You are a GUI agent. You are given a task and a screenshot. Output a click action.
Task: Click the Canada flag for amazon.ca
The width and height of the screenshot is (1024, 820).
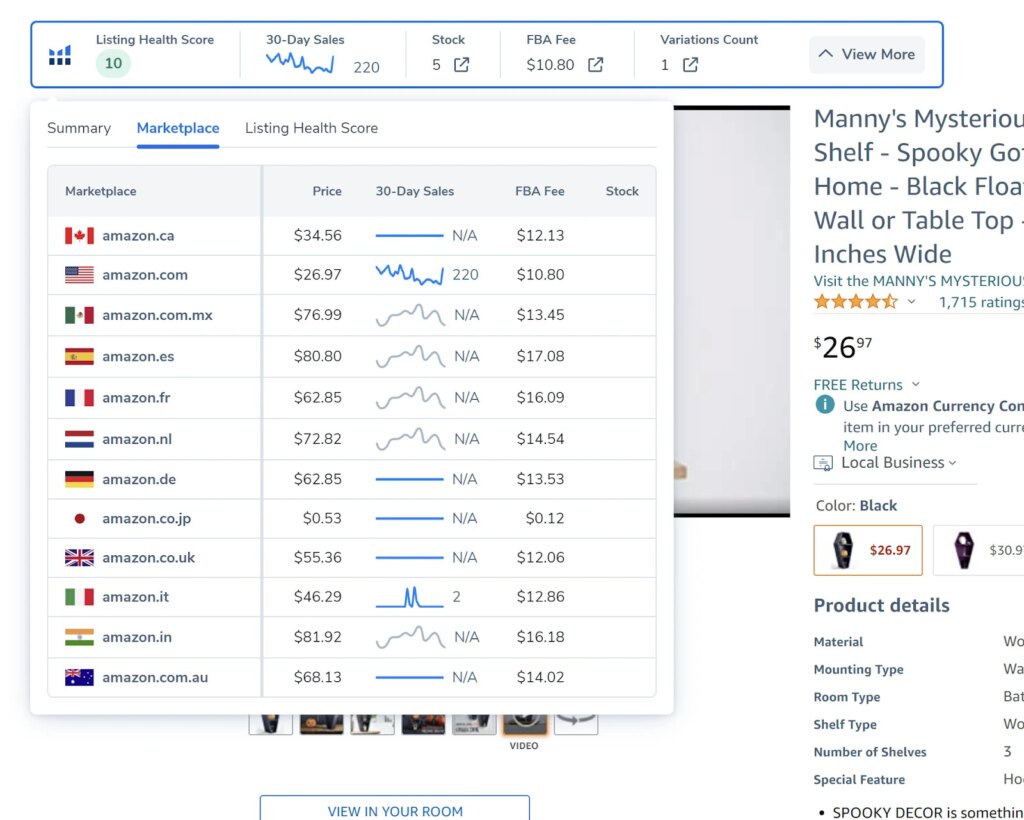pyautogui.click(x=79, y=236)
